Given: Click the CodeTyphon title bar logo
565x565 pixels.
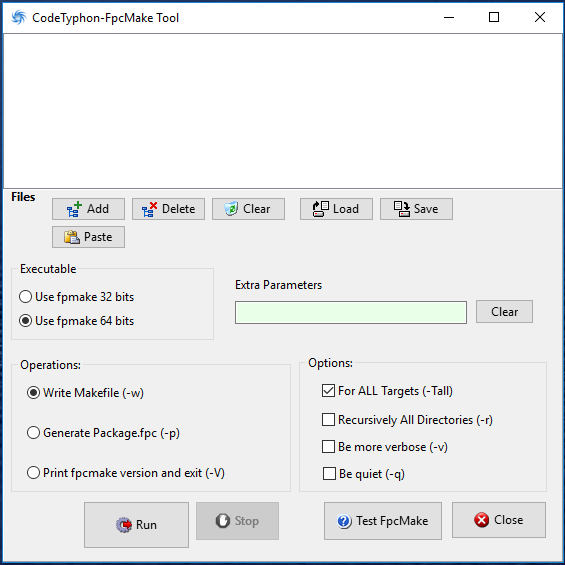Looking at the screenshot, I should [19, 17].
